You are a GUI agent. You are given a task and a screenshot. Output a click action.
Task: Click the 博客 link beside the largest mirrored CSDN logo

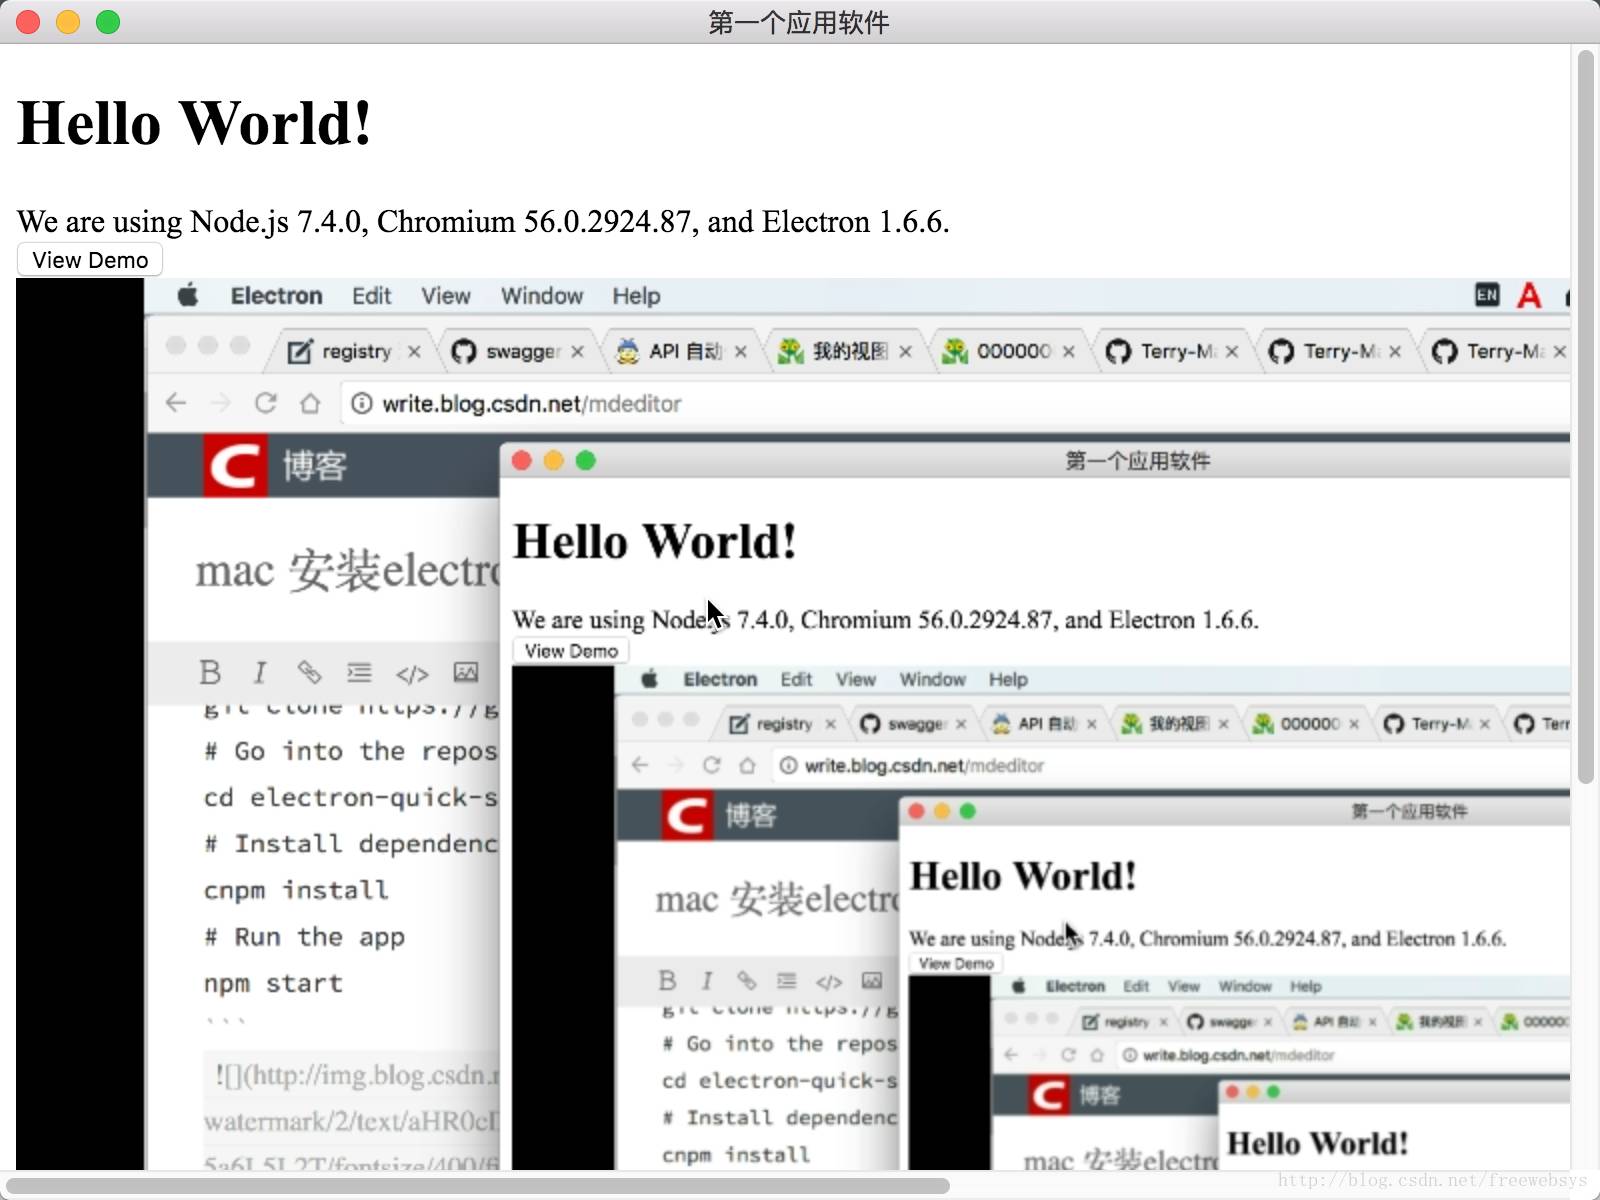click(x=314, y=466)
